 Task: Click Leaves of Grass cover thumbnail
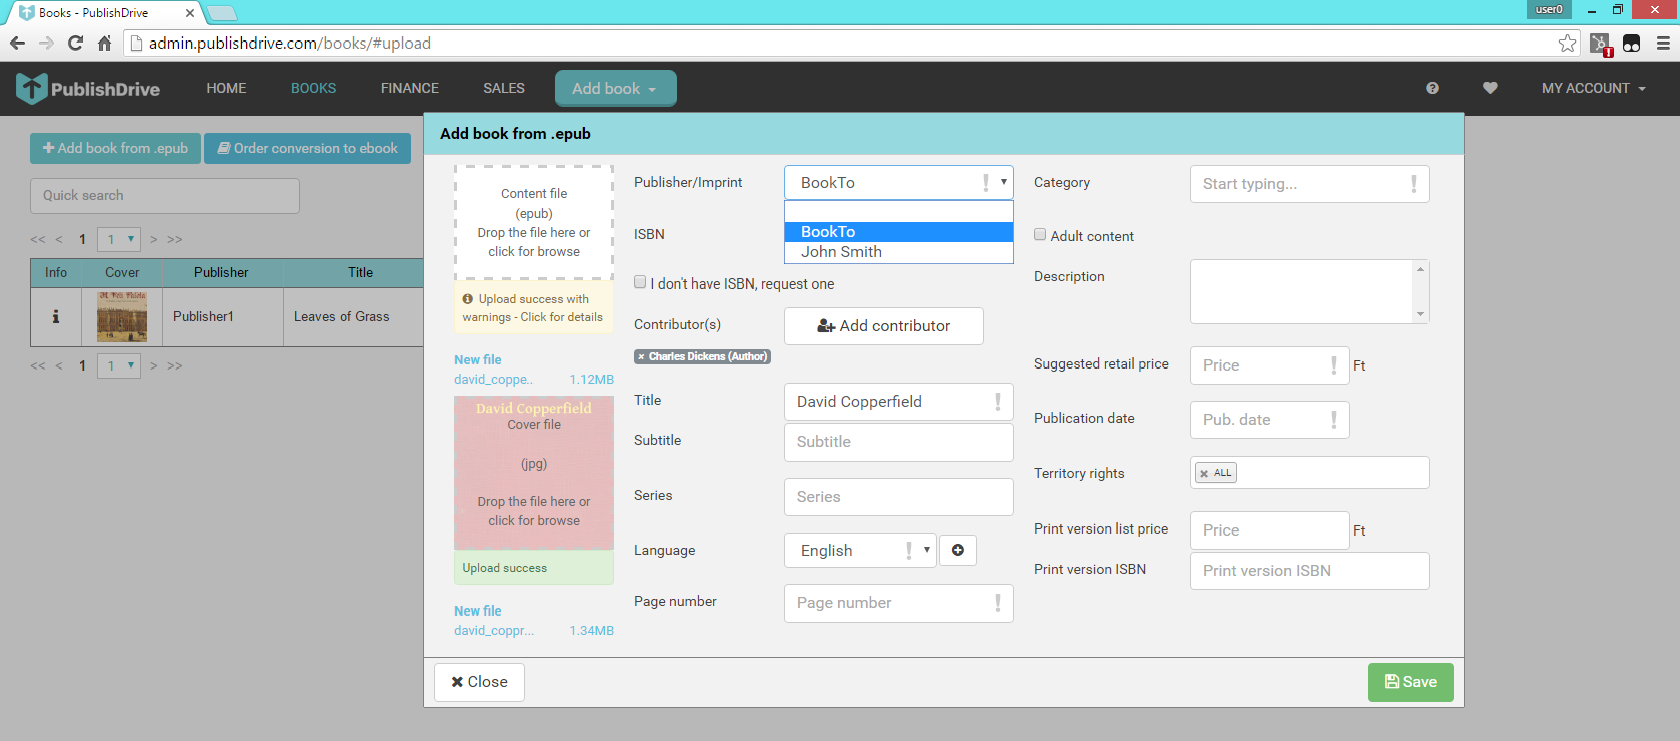coord(122,316)
